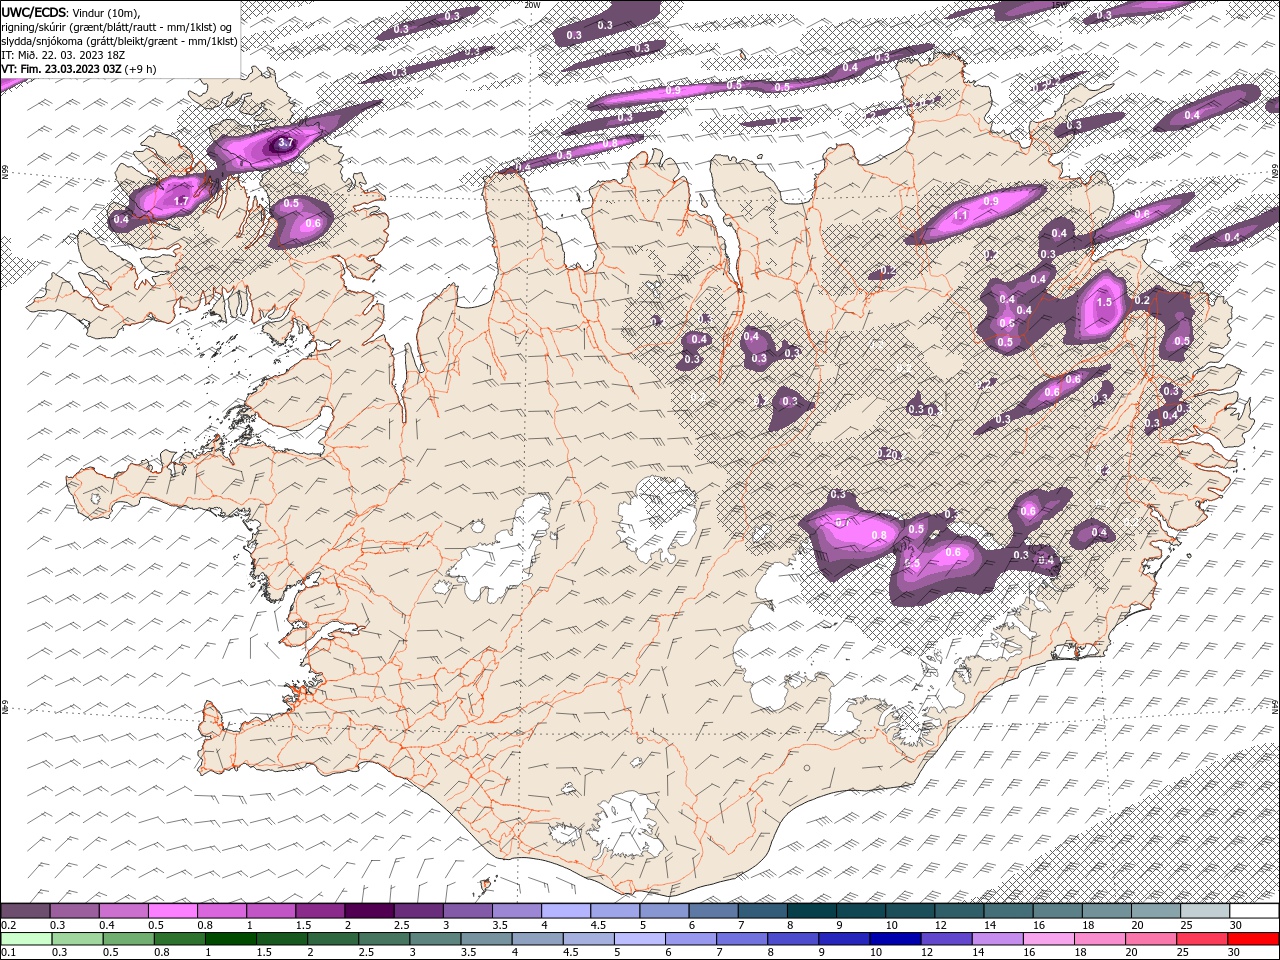Image resolution: width=1280 pixels, height=960 pixels.
Task: Click the palest green bottom-row swatch labeled 0.1
Action: pos(26,938)
